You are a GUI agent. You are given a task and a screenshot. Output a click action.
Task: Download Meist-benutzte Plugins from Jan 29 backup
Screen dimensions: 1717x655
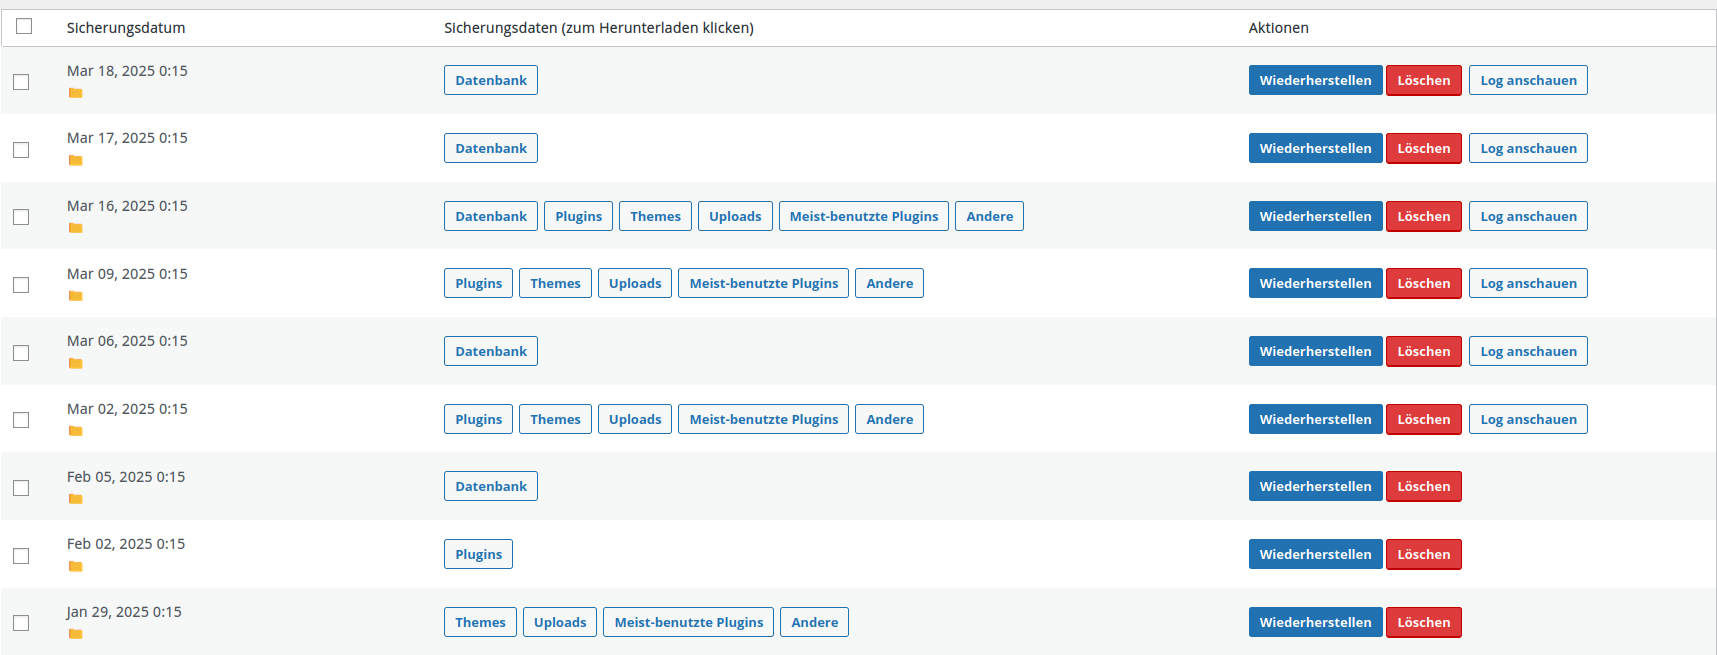click(x=688, y=622)
